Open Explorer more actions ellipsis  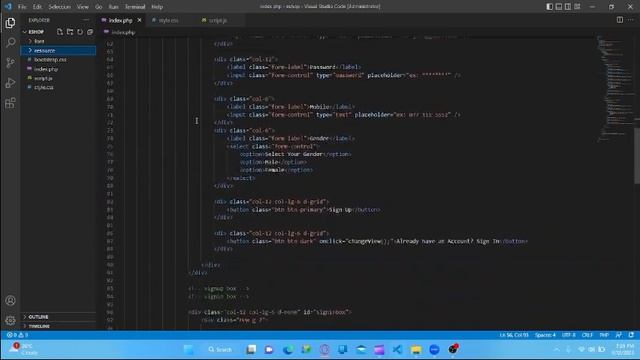tap(86, 20)
